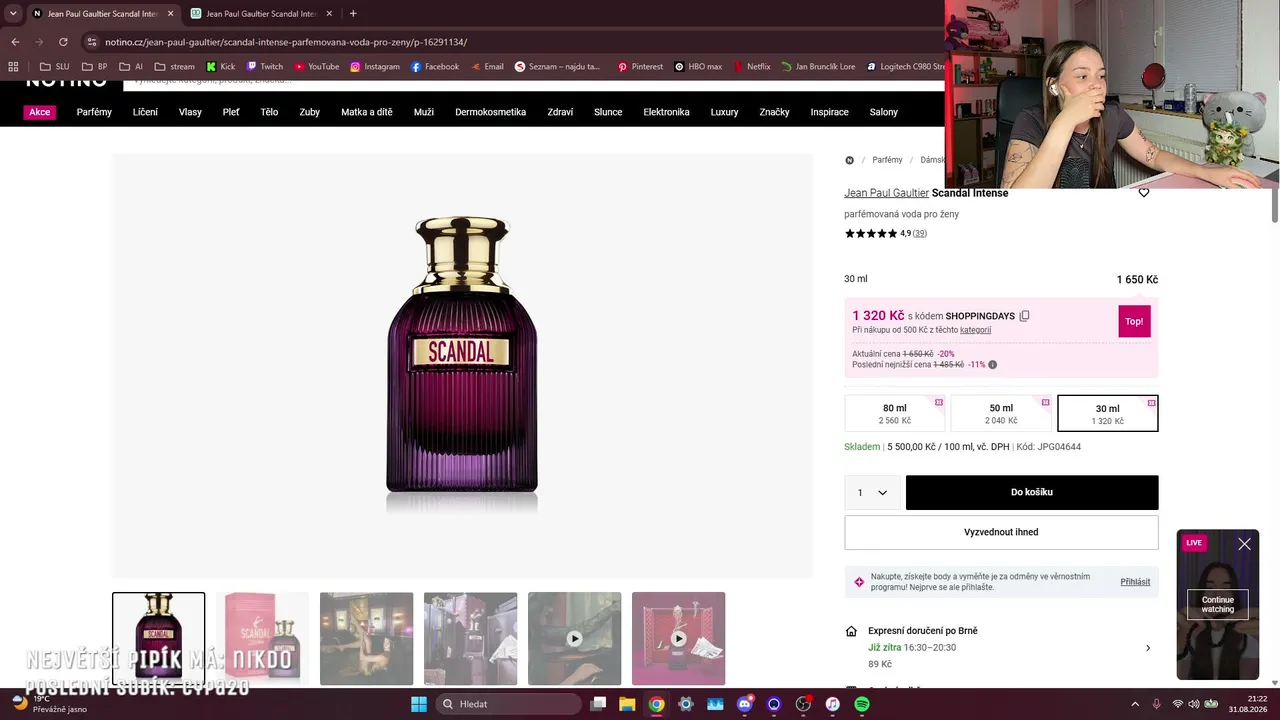Open the Parfémy category menu
The height and width of the screenshot is (720, 1280).
pyautogui.click(x=94, y=112)
